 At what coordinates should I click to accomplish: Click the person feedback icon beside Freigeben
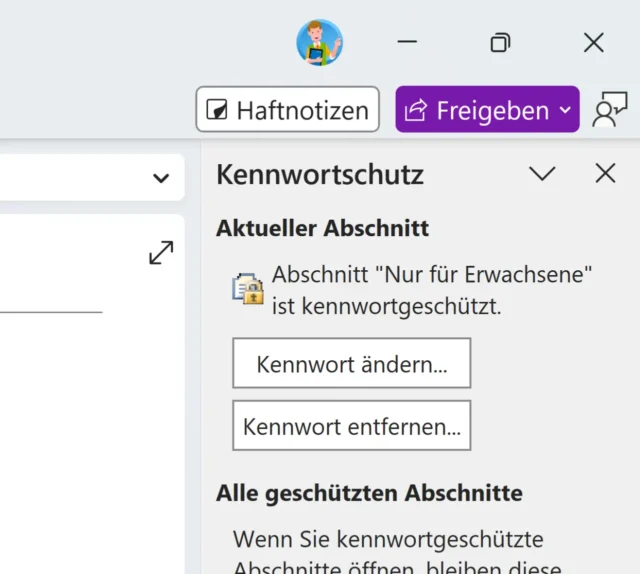(610, 110)
